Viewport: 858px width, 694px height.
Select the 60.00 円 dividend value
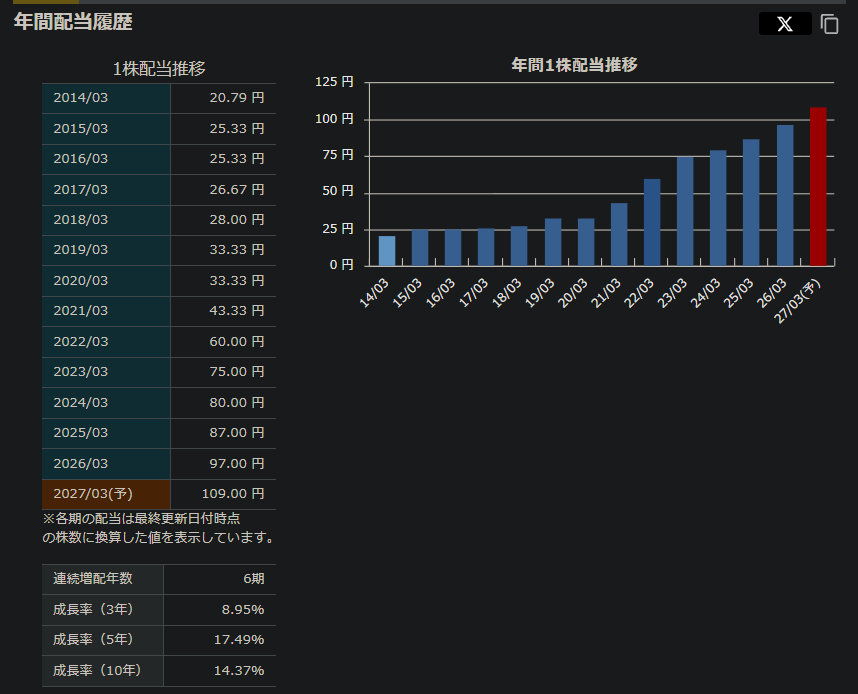tap(237, 342)
